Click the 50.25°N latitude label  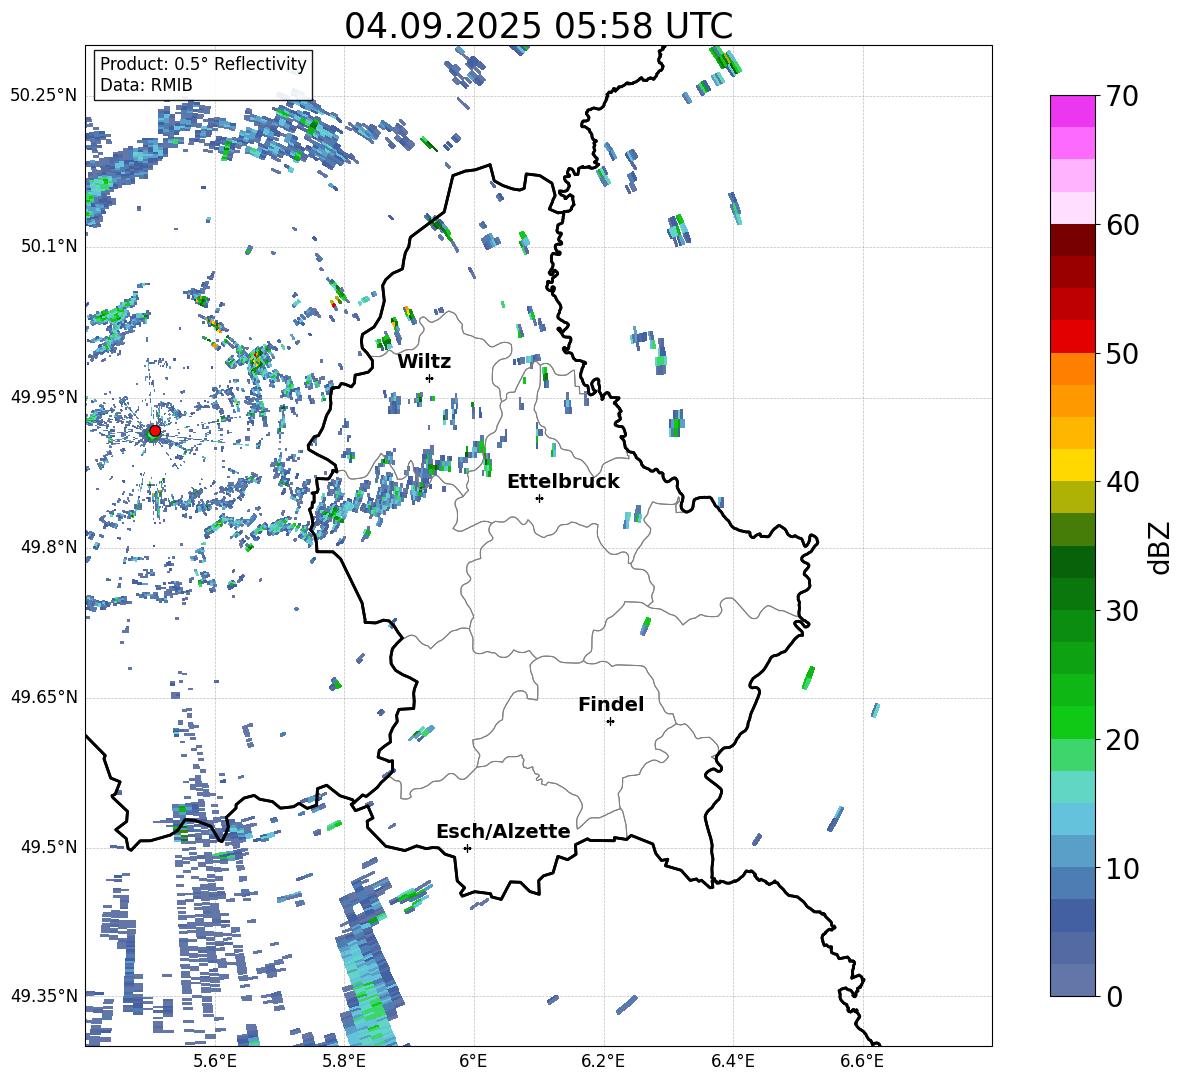click(44, 96)
